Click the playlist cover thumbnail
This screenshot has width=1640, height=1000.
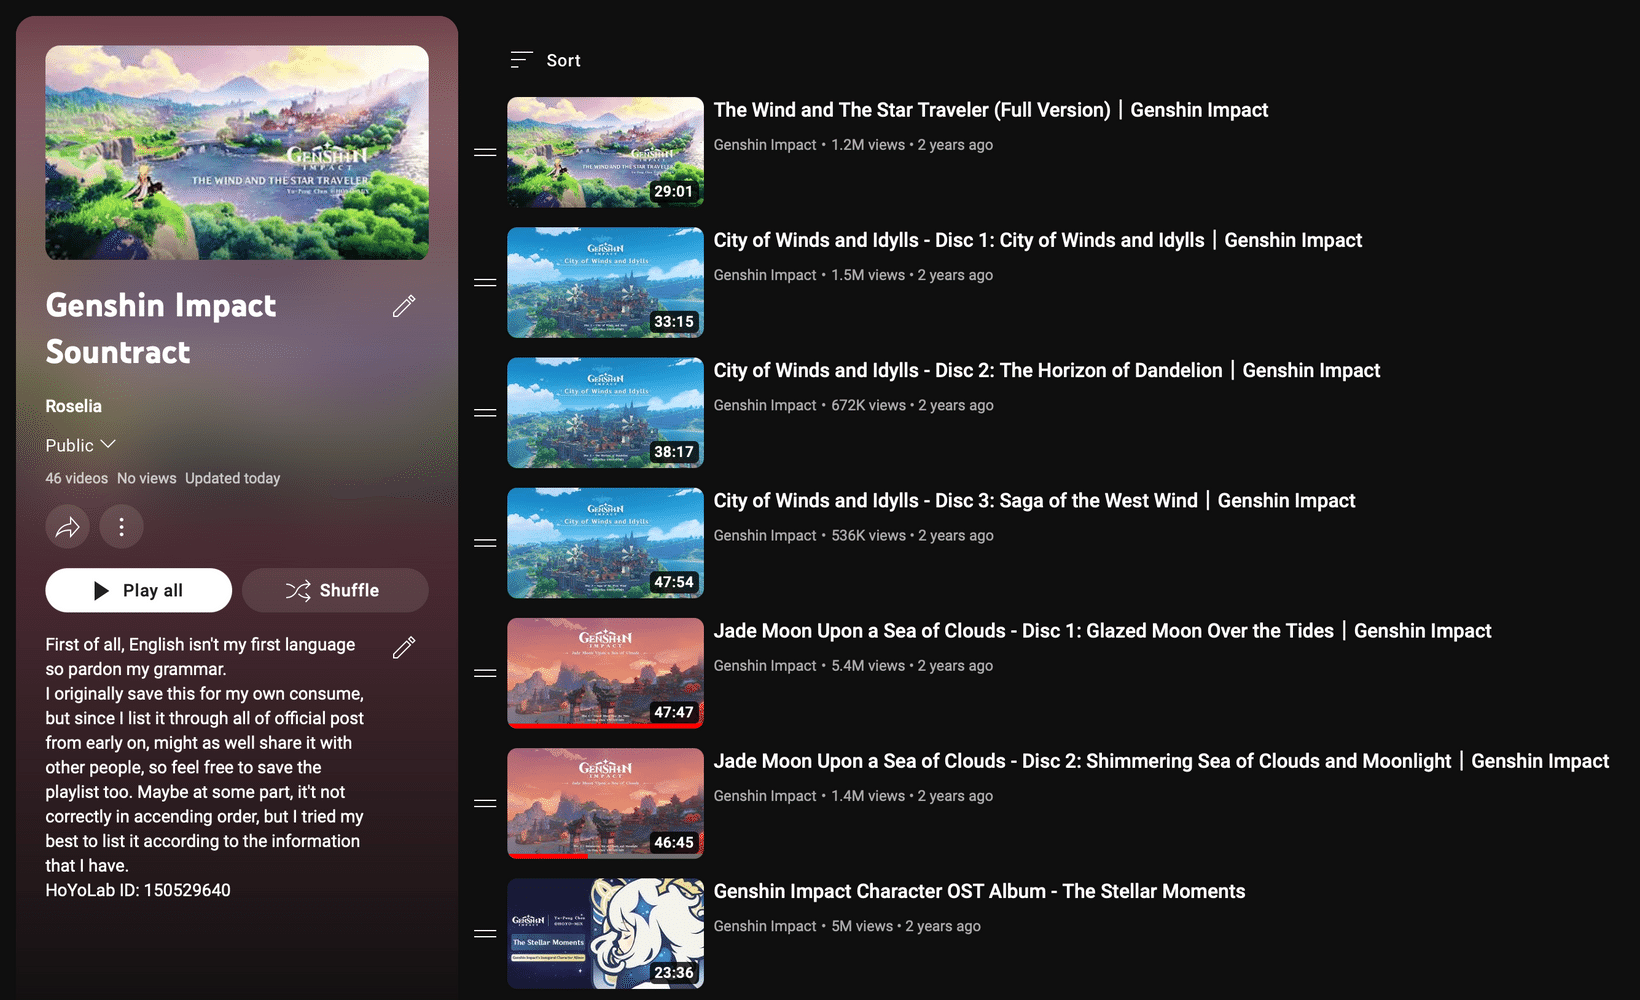236,152
